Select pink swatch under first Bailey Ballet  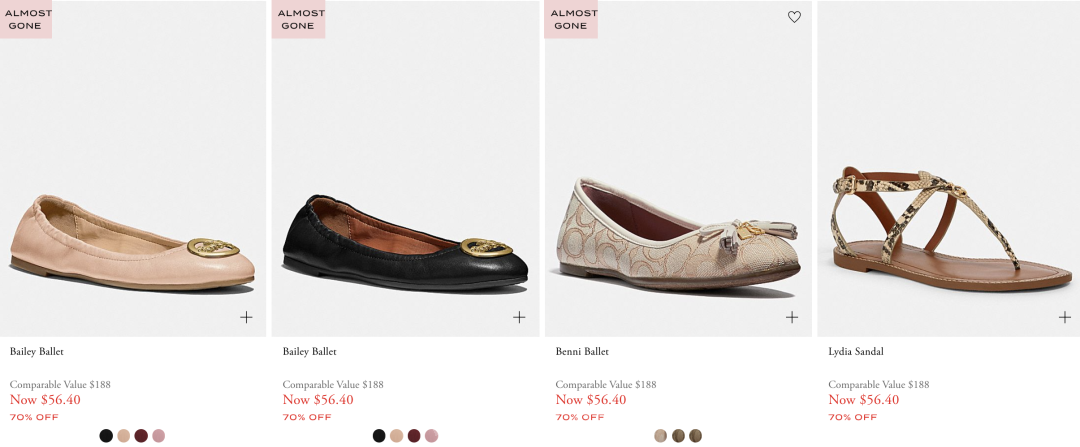click(158, 436)
